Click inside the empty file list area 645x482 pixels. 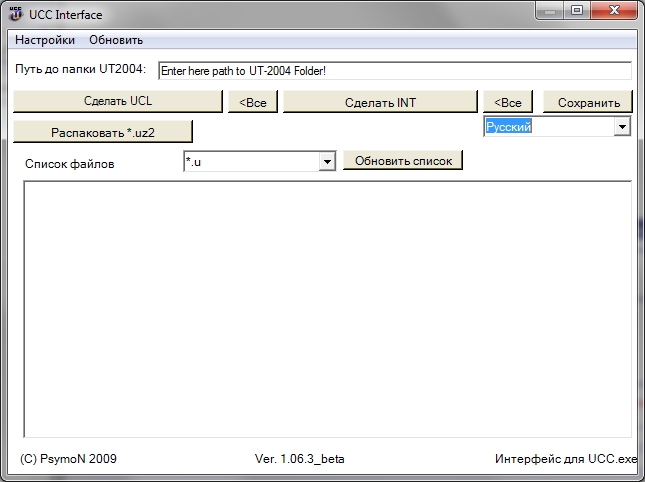327,310
